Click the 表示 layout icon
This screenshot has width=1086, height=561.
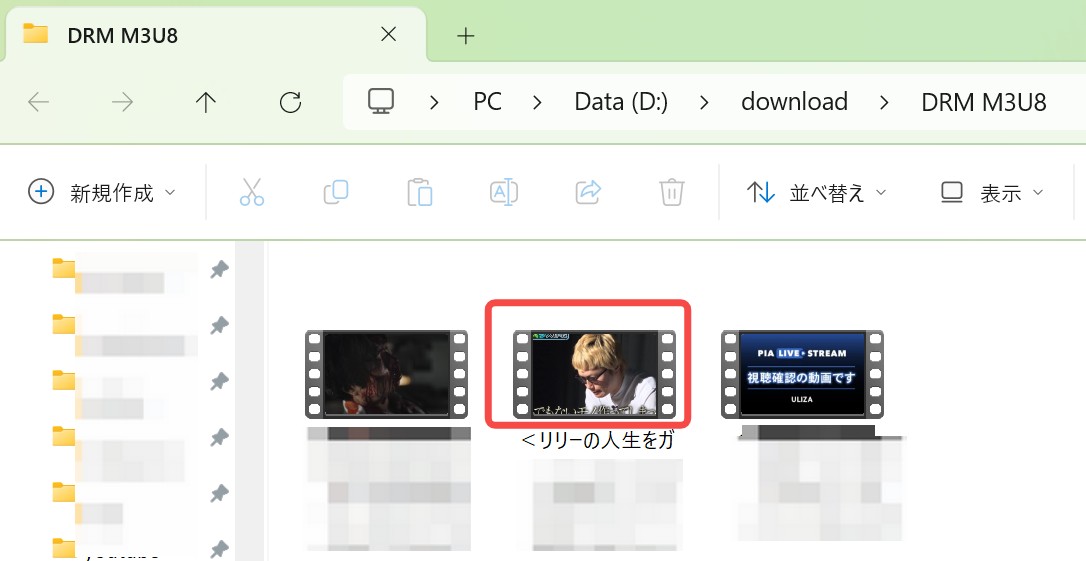952,192
